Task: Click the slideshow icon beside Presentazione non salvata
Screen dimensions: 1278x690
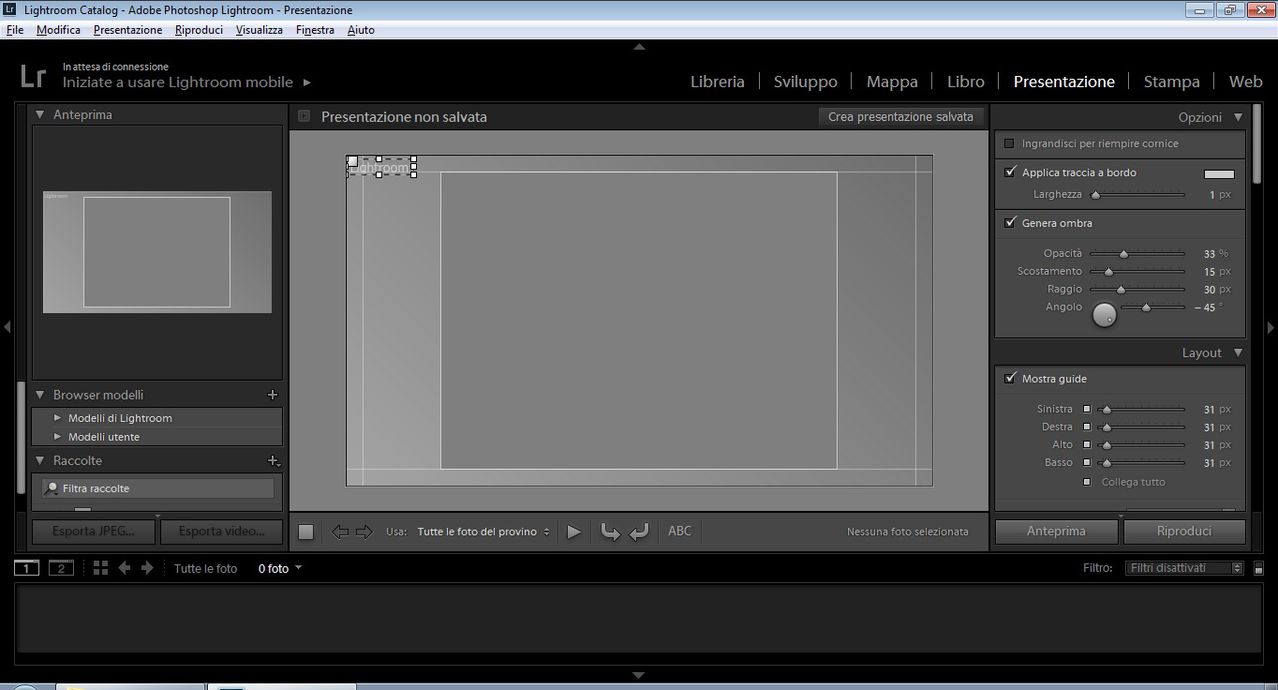Action: [x=304, y=117]
